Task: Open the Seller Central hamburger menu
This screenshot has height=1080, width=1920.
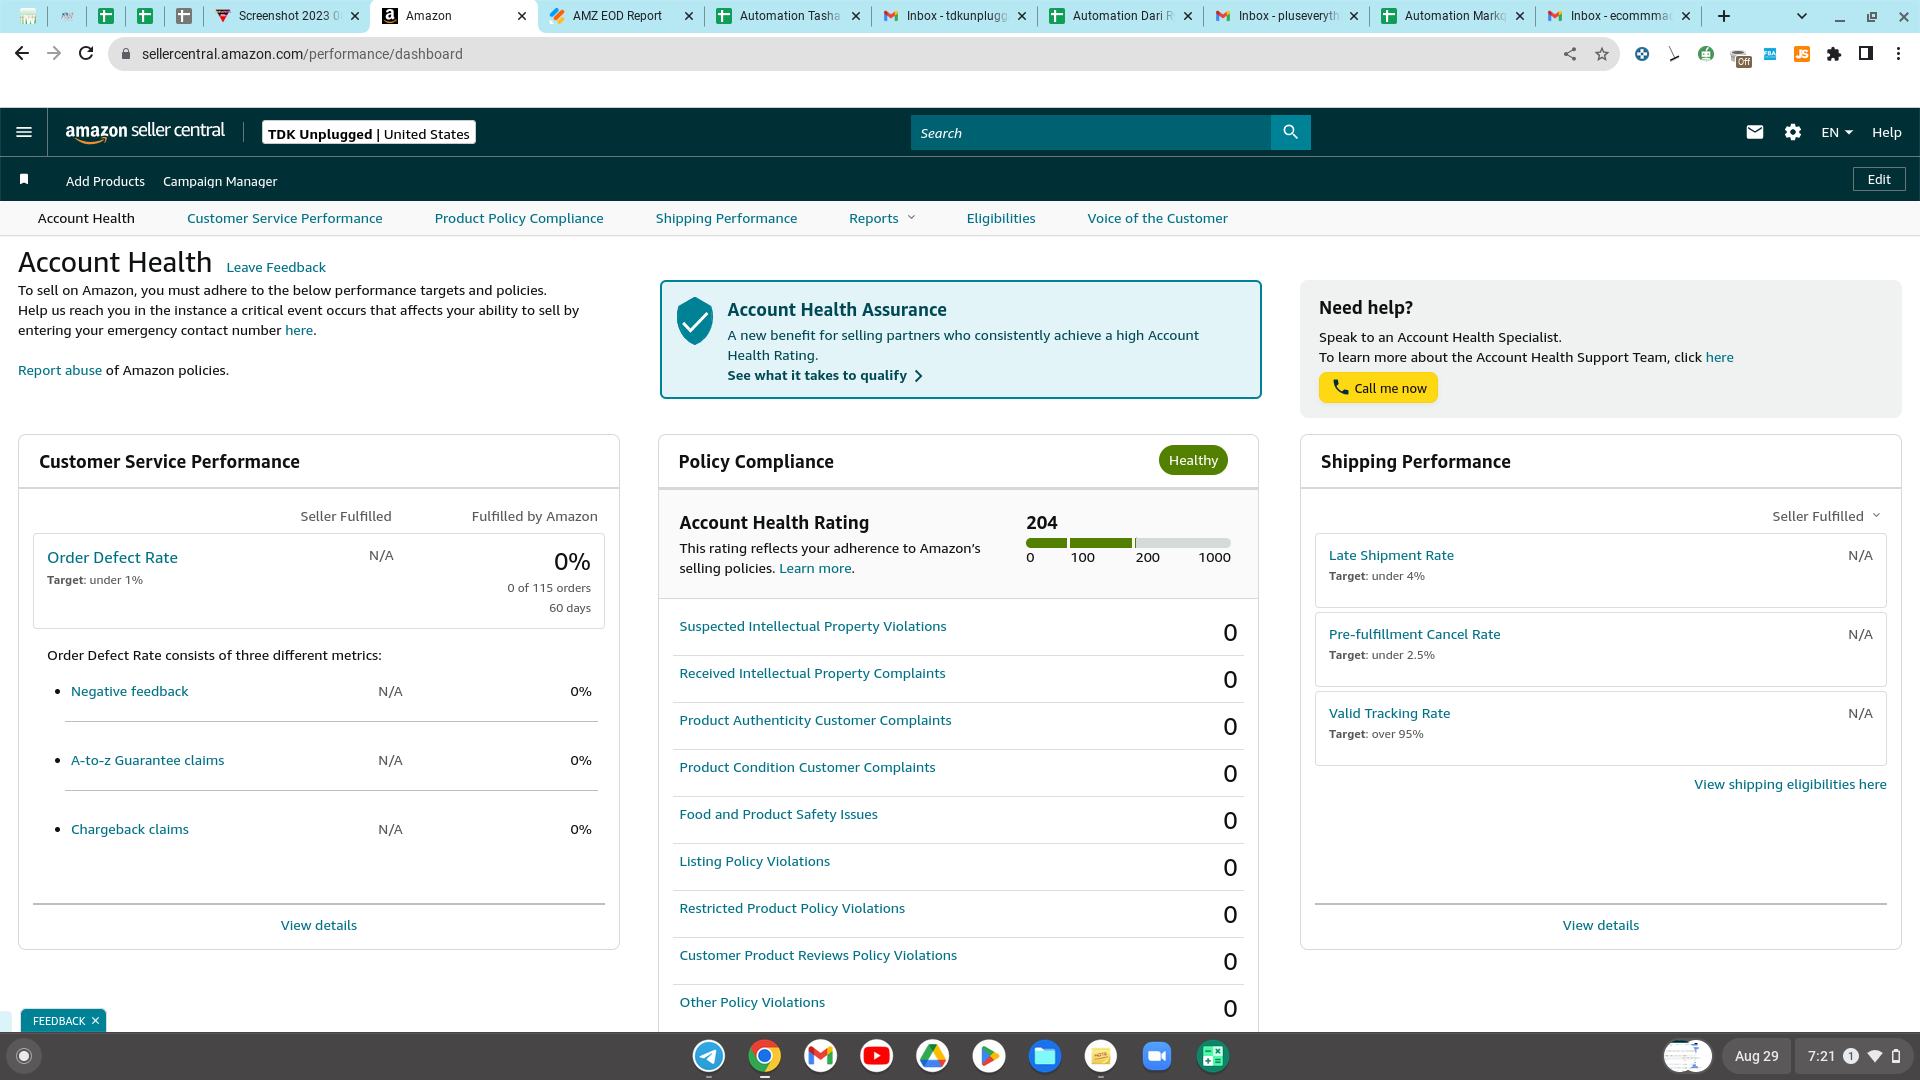Action: click(24, 132)
